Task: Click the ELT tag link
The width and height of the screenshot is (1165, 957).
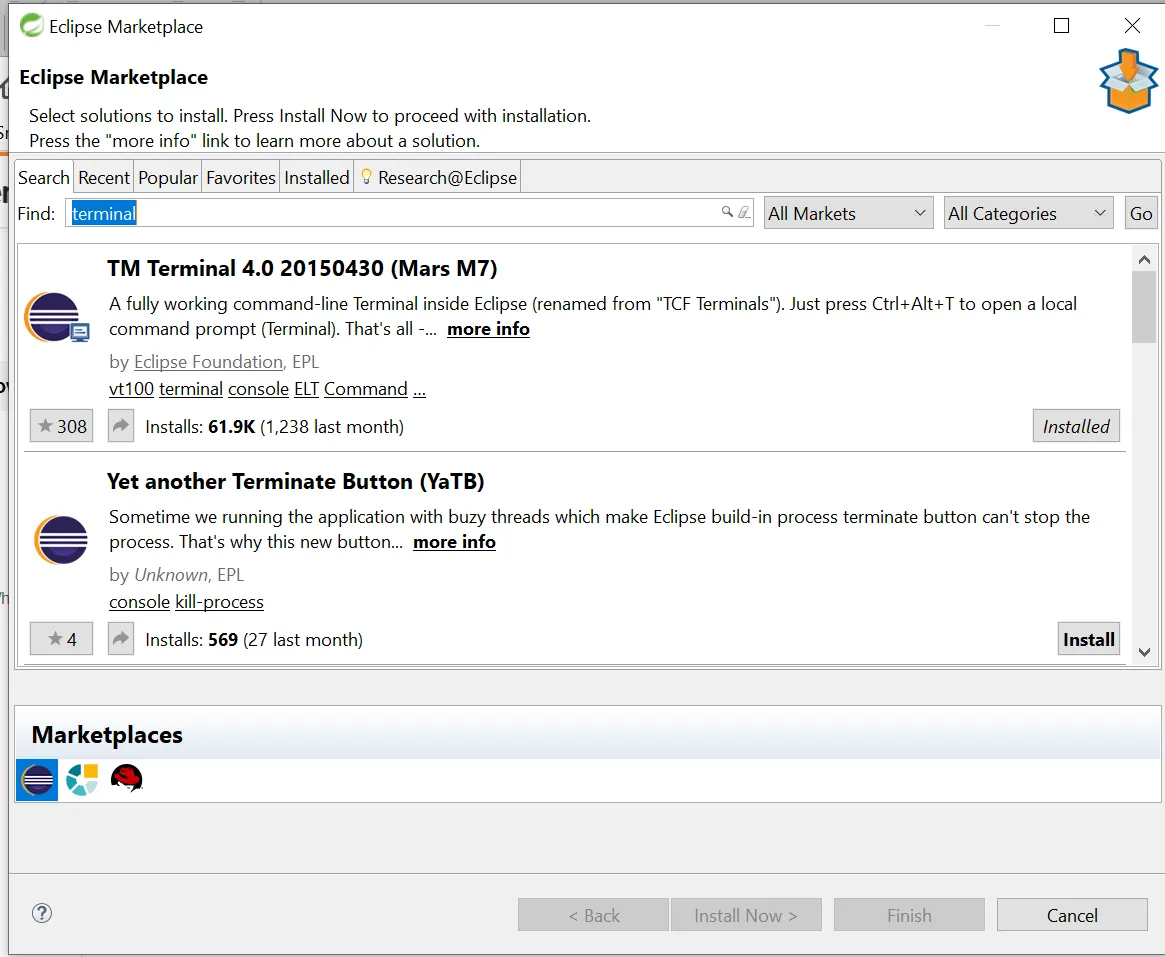Action: point(306,389)
